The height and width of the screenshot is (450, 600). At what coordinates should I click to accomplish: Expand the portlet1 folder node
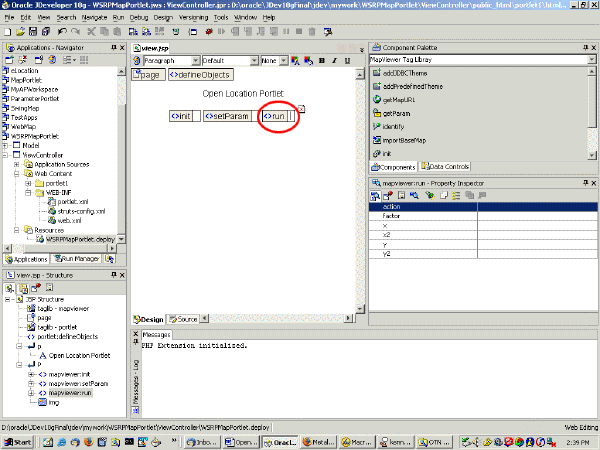tap(28, 183)
